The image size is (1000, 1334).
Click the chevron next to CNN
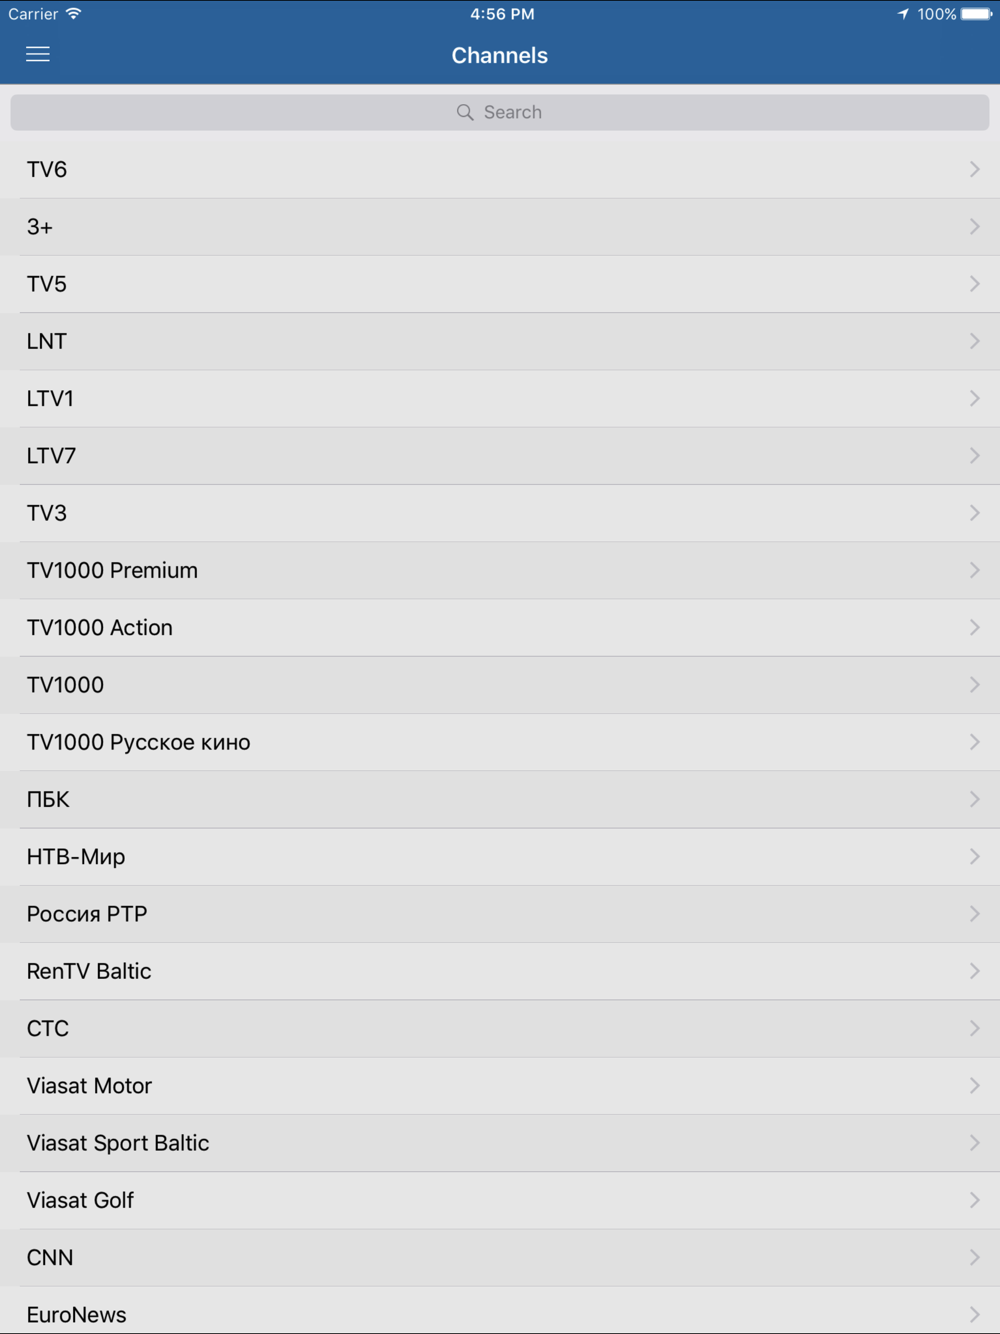[974, 1257]
